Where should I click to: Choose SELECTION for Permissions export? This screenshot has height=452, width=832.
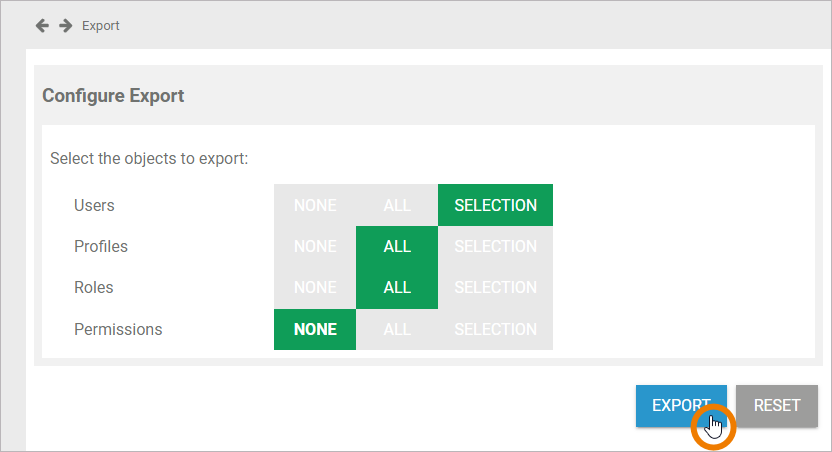tap(495, 329)
